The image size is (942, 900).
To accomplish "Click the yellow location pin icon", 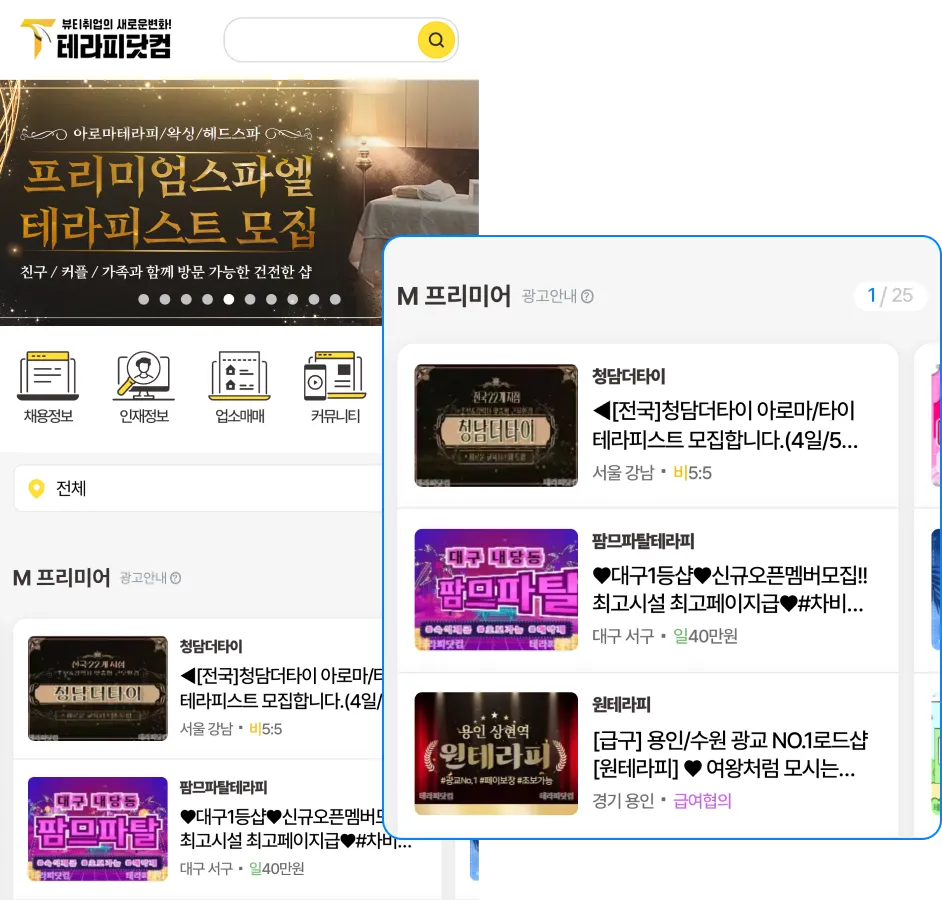I will (37, 488).
